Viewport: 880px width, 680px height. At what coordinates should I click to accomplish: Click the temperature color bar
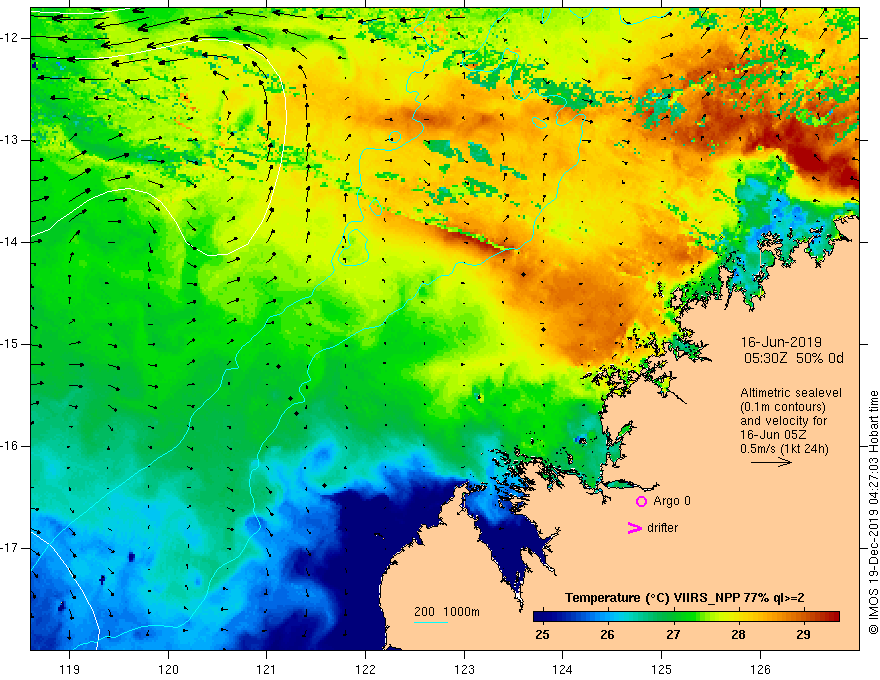pos(686,617)
